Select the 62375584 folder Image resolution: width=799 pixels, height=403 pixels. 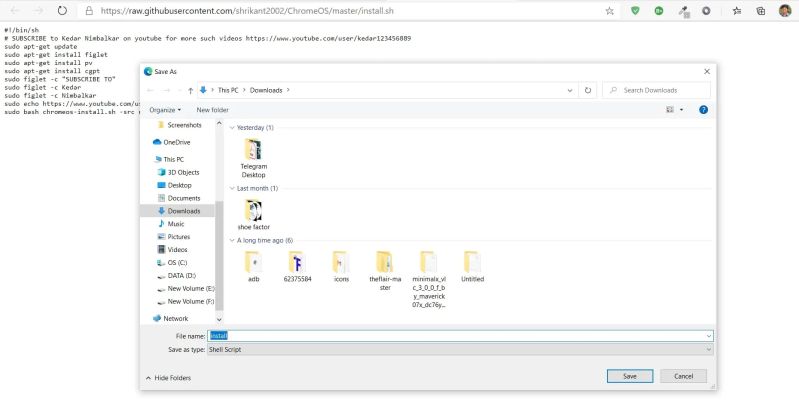tap(297, 266)
